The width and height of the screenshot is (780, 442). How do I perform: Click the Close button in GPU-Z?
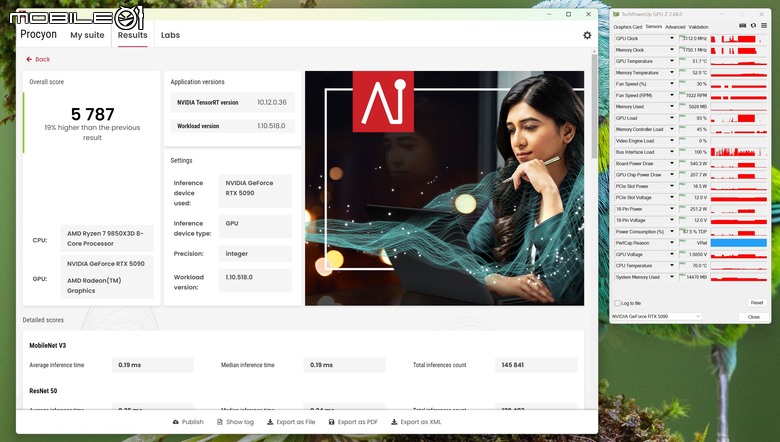pyautogui.click(x=754, y=317)
